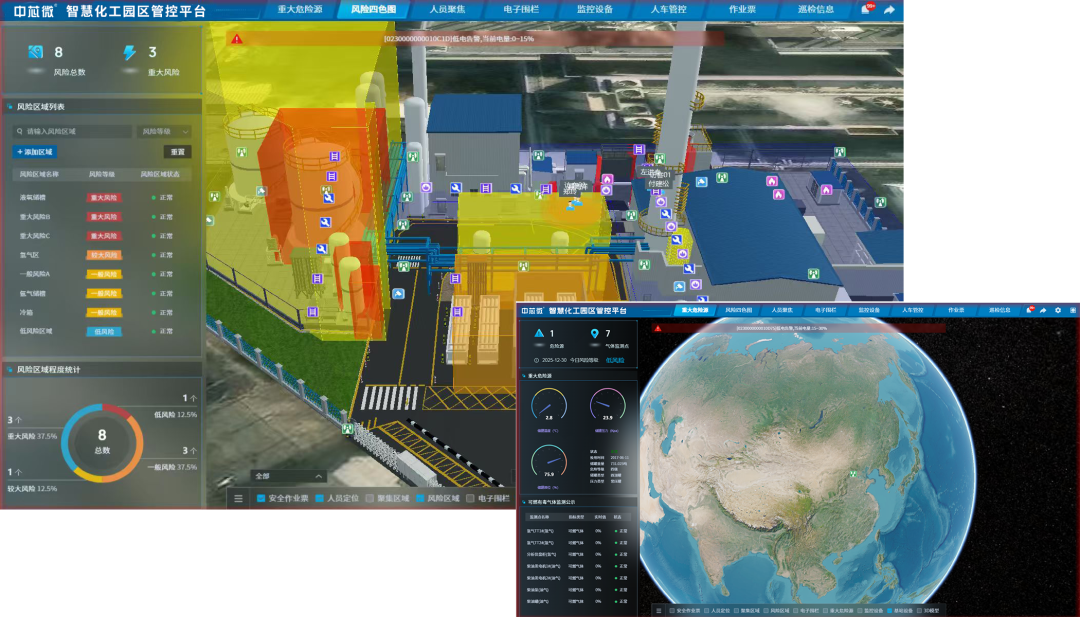
Task: Click the 风险总数 shield icon
Action: (x=36, y=52)
